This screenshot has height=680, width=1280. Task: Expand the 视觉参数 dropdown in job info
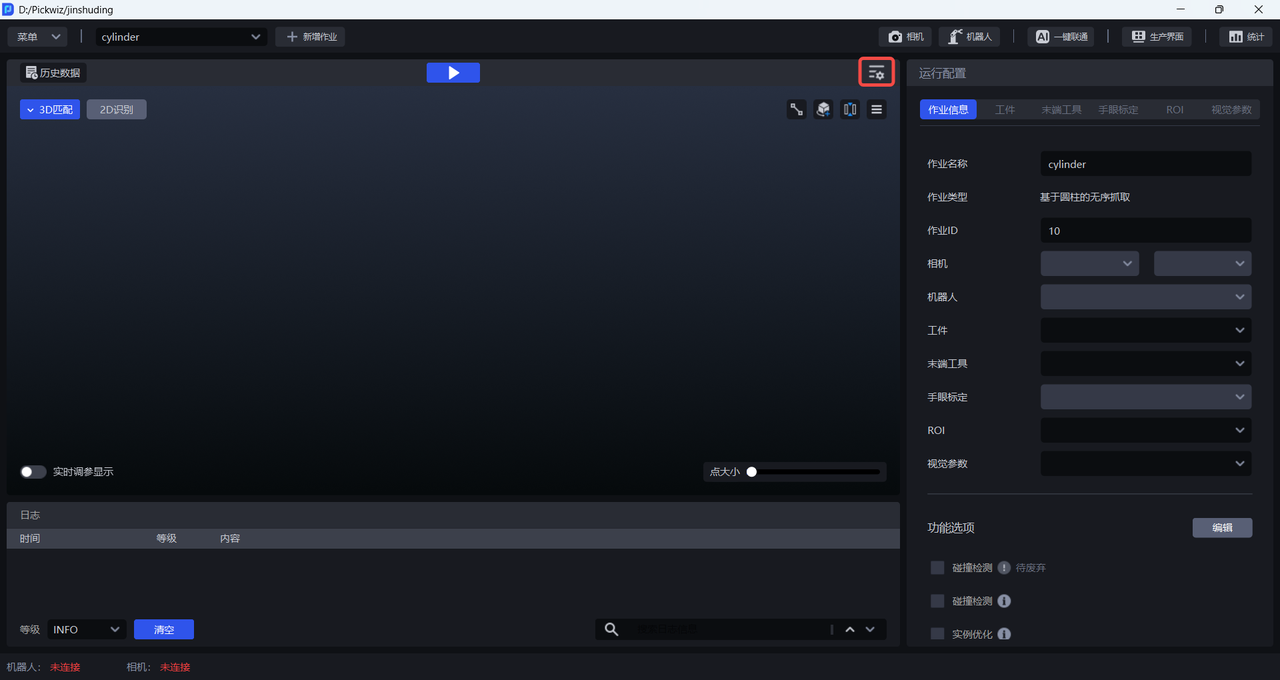pos(1145,464)
